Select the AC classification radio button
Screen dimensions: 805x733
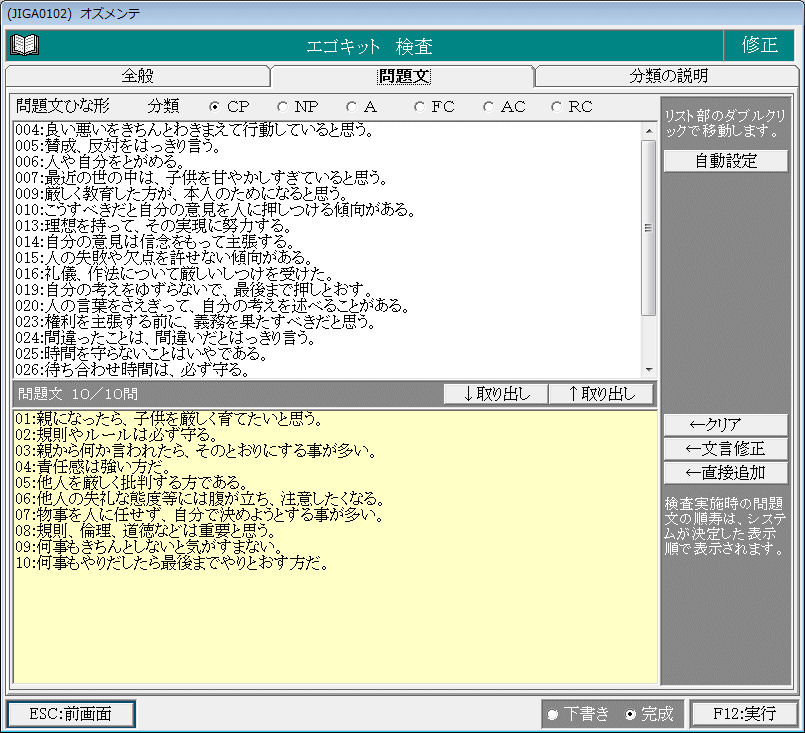point(504,107)
